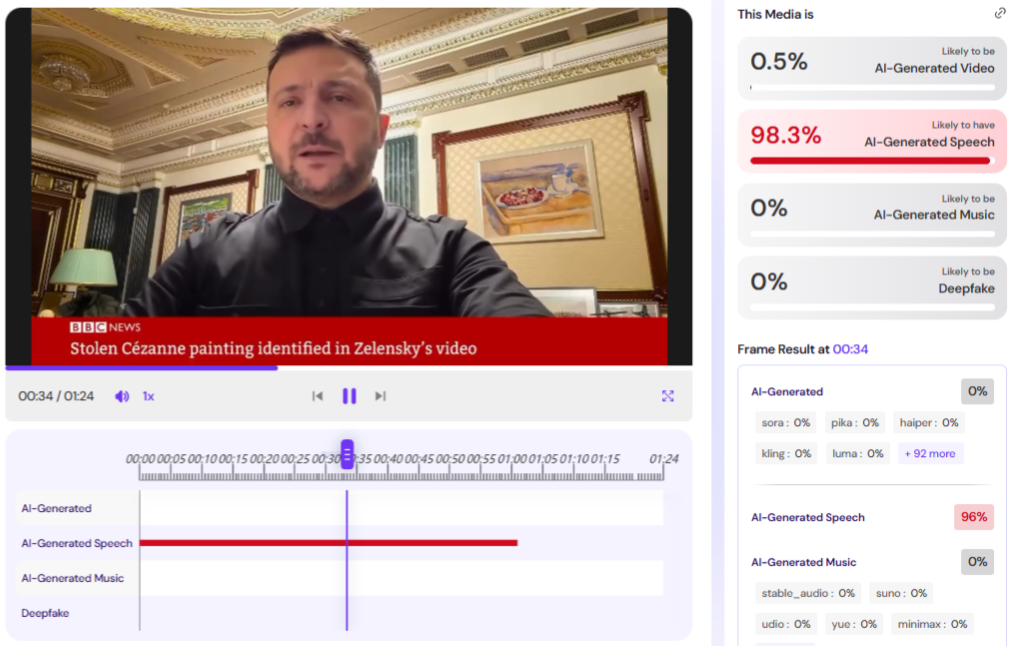The width and height of the screenshot is (1014, 646).
Task: Click the luma : 0% chip
Action: point(858,453)
